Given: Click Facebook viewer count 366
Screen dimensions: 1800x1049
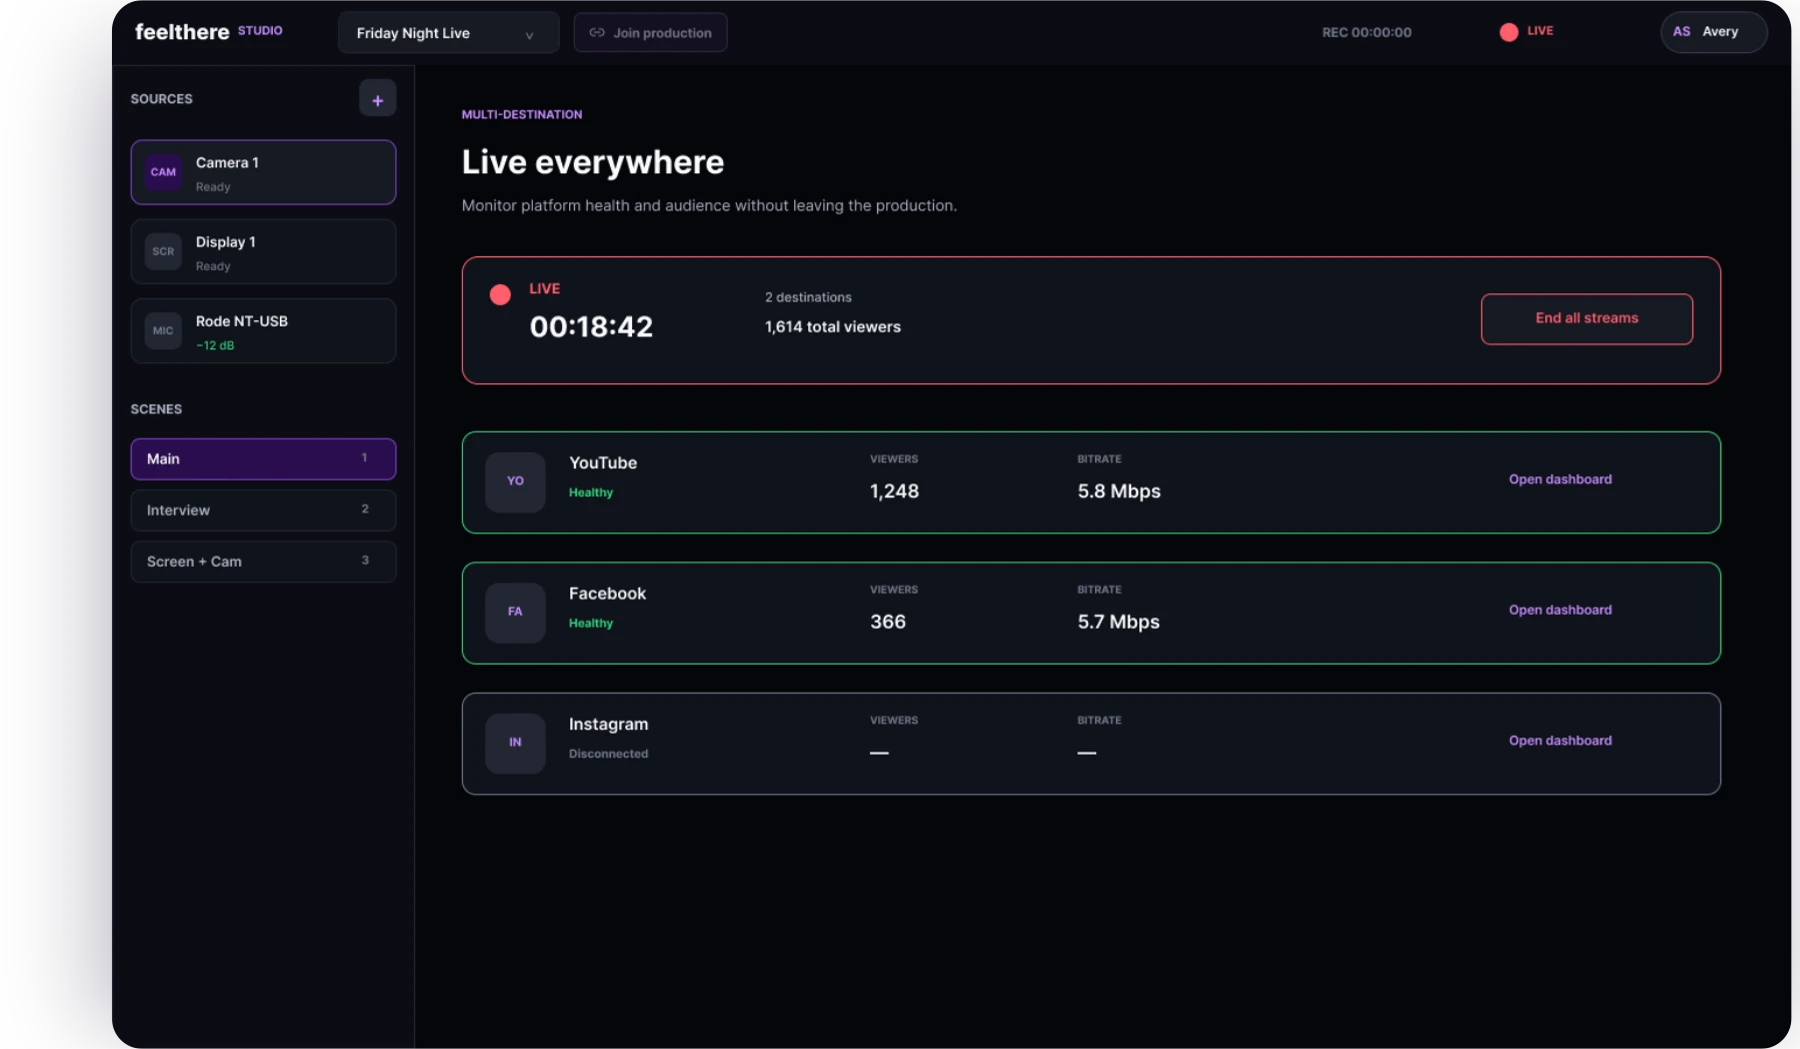Looking at the screenshot, I should tap(888, 622).
